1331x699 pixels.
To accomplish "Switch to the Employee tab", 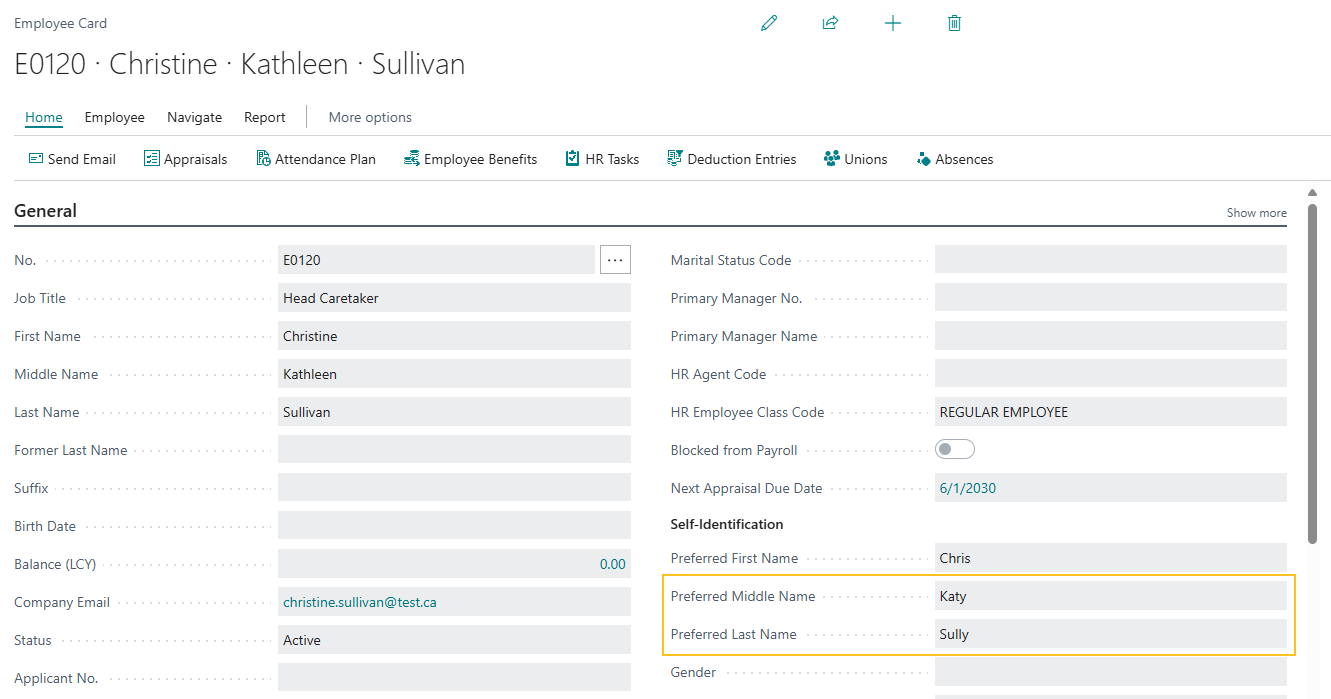I will tap(114, 117).
